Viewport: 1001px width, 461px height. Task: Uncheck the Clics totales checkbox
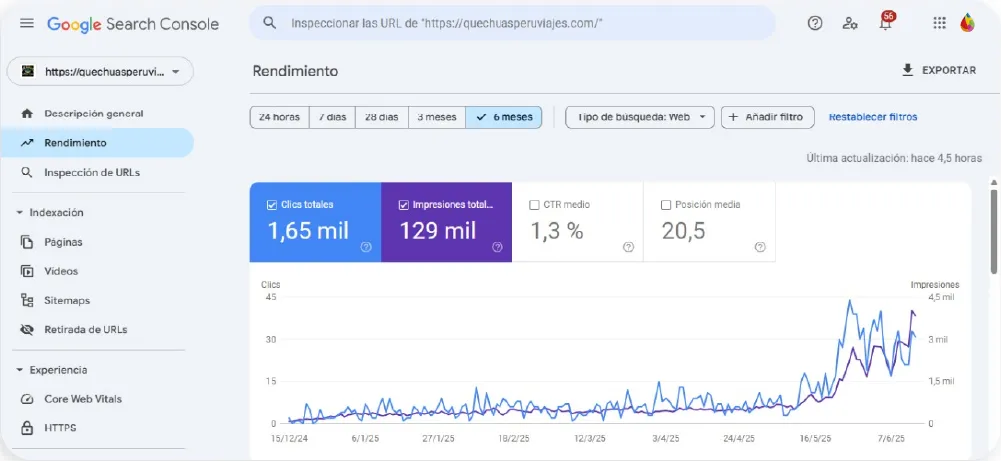pyautogui.click(x=271, y=205)
